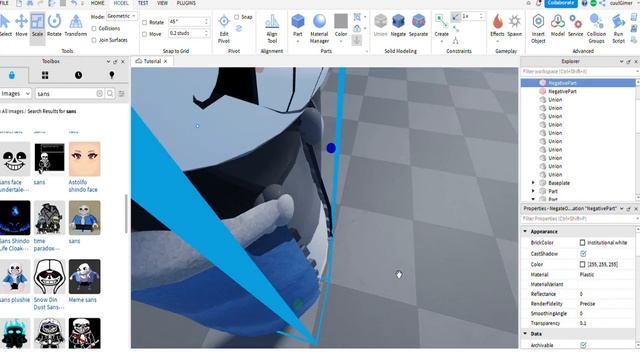This screenshot has width=640, height=360.
Task: Insert a Spawn location
Action: (x=514, y=25)
